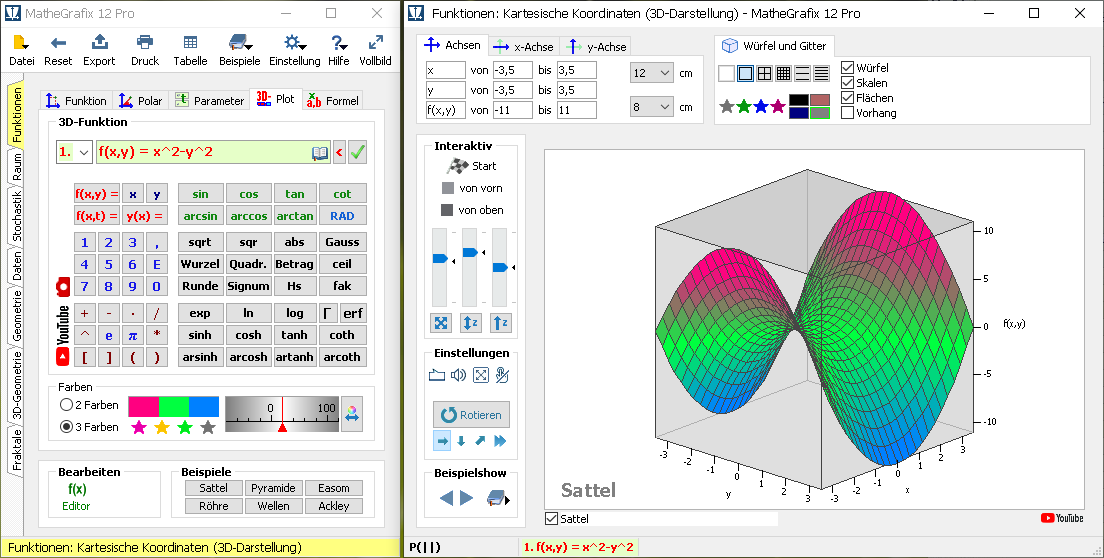The image size is (1104, 558).
Task: Open the Datei file menu icon
Action: point(20,43)
